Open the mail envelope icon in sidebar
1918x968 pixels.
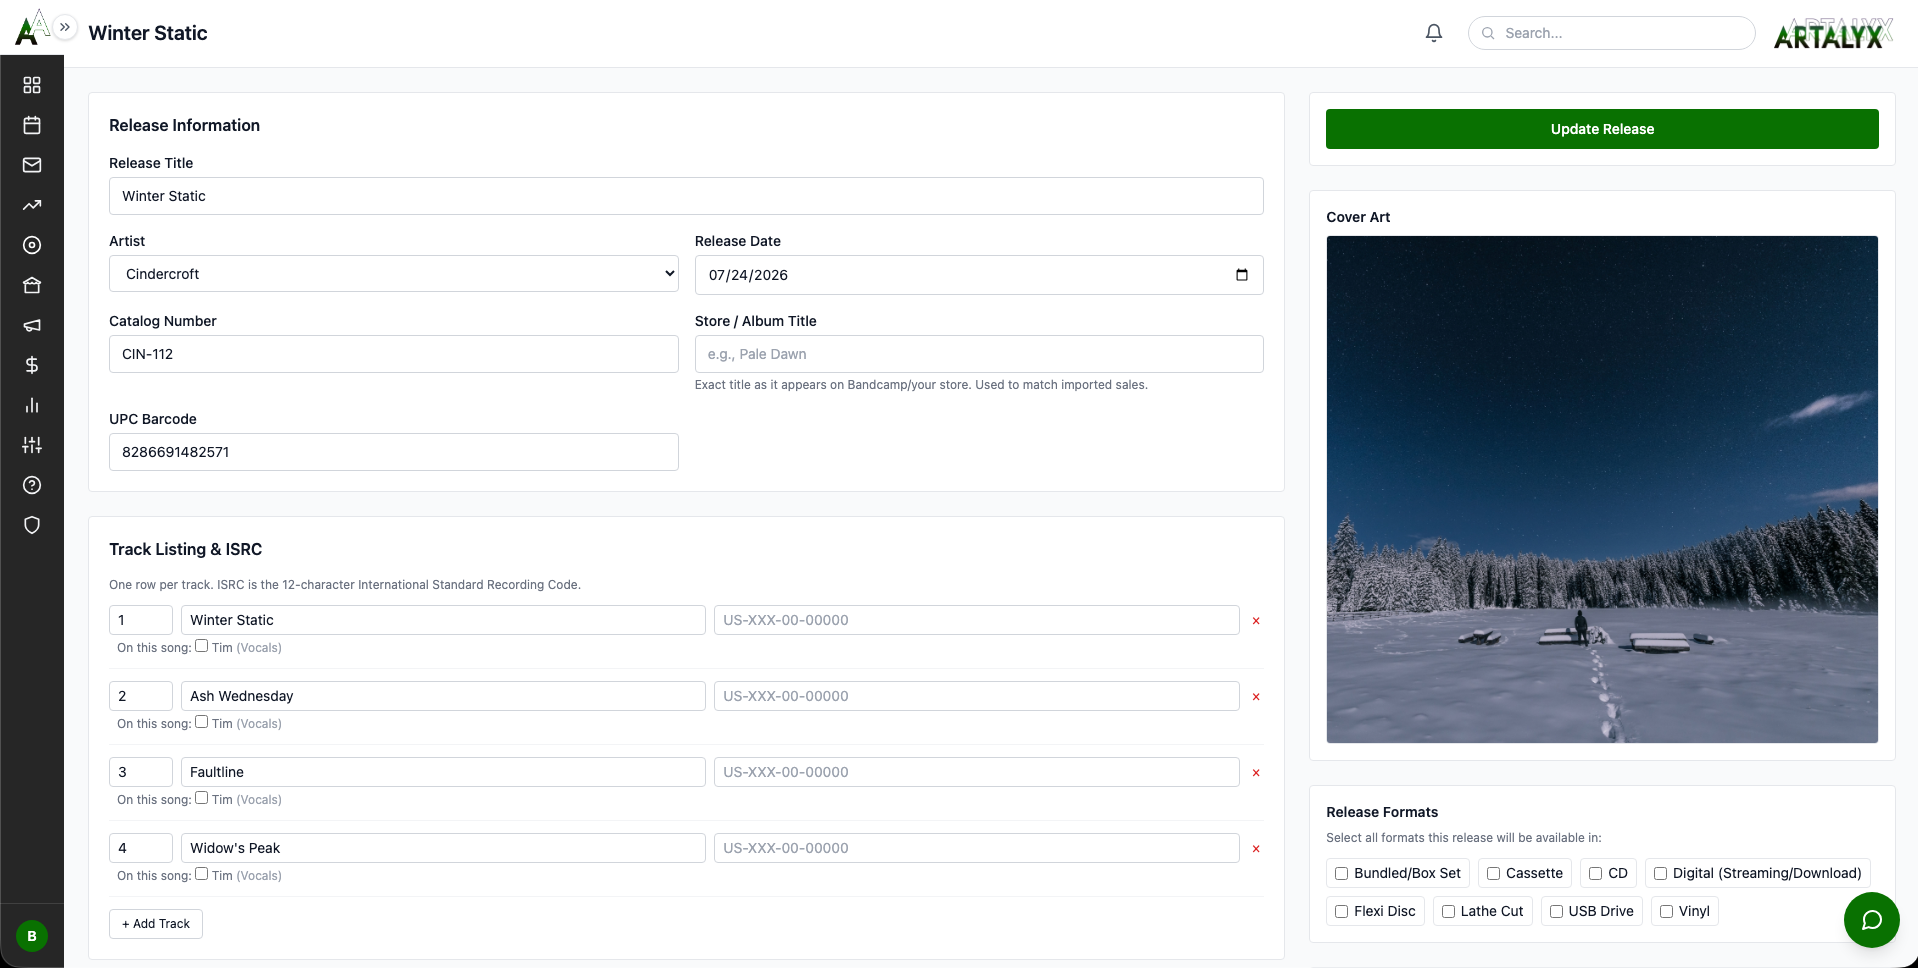coord(32,165)
